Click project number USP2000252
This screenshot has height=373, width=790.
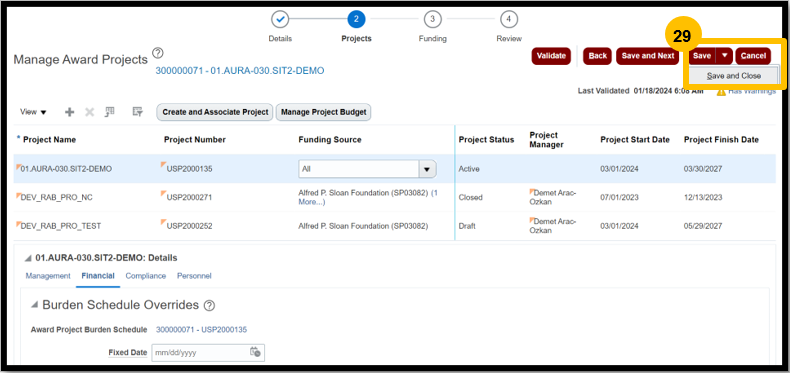point(189,226)
